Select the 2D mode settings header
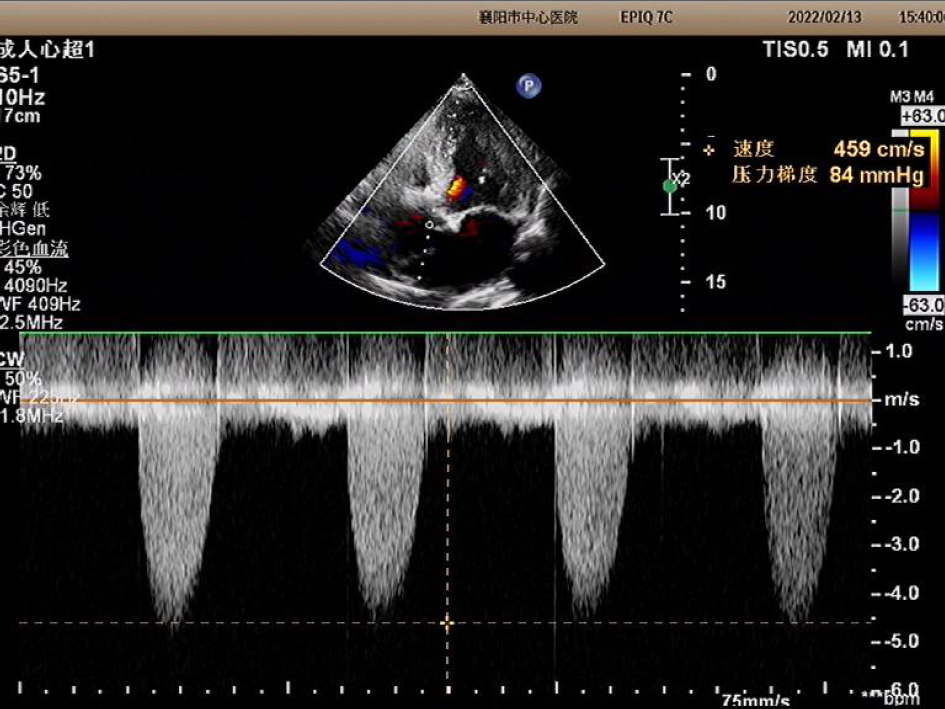This screenshot has width=945, height=709. tap(8, 153)
